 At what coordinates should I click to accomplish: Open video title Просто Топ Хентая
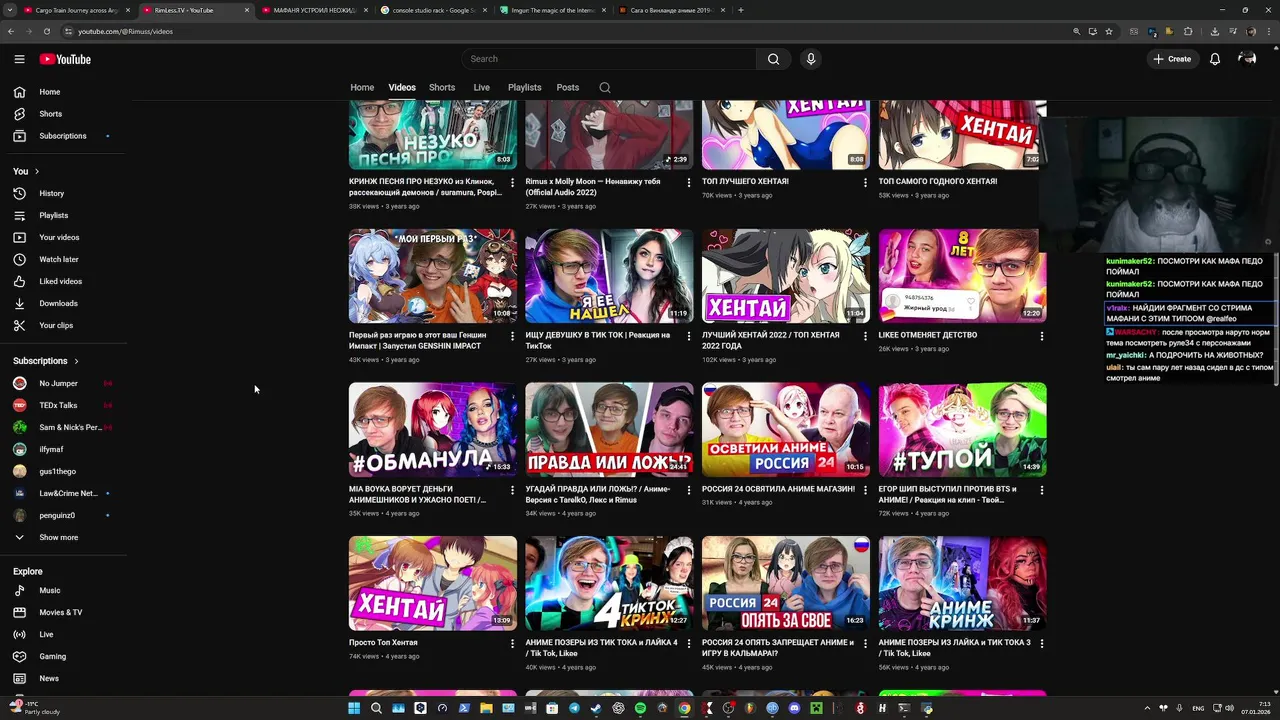(383, 643)
